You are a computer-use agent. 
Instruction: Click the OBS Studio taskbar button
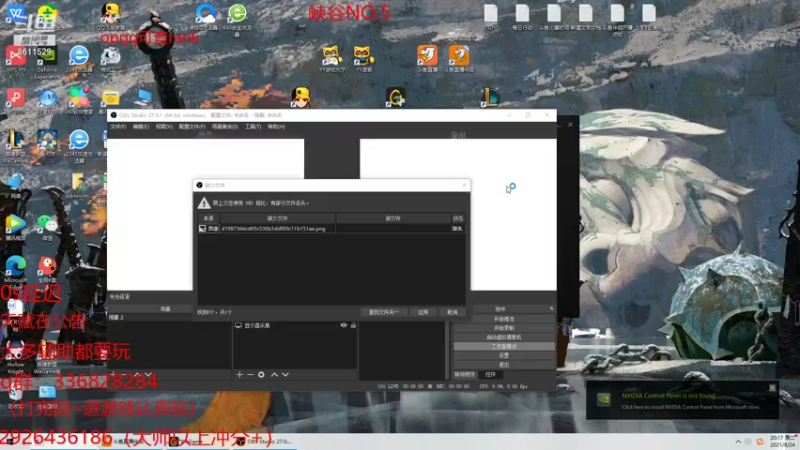point(265,441)
